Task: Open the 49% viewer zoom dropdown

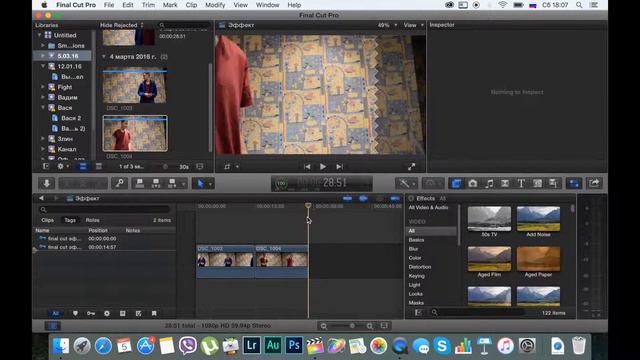Action: tap(387, 25)
